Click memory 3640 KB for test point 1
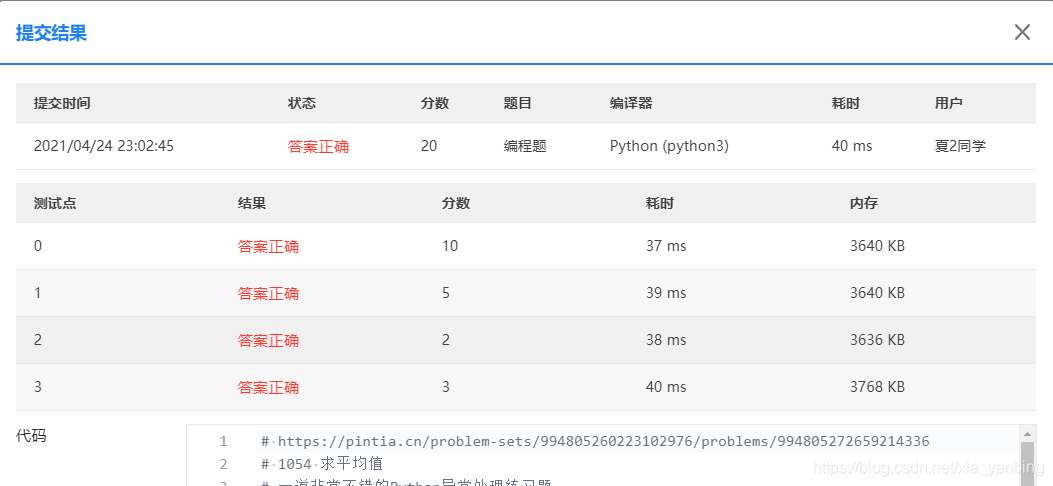 [x=877, y=293]
